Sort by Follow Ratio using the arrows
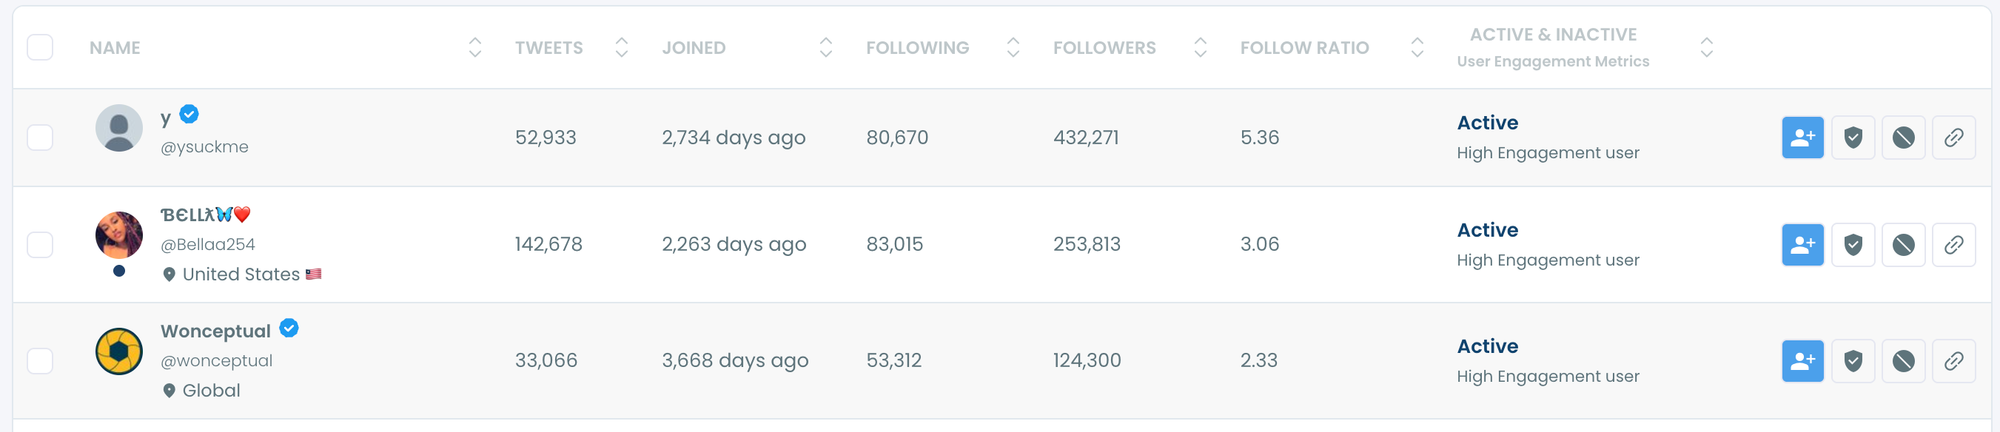Image resolution: width=2000 pixels, height=432 pixels. click(1417, 47)
